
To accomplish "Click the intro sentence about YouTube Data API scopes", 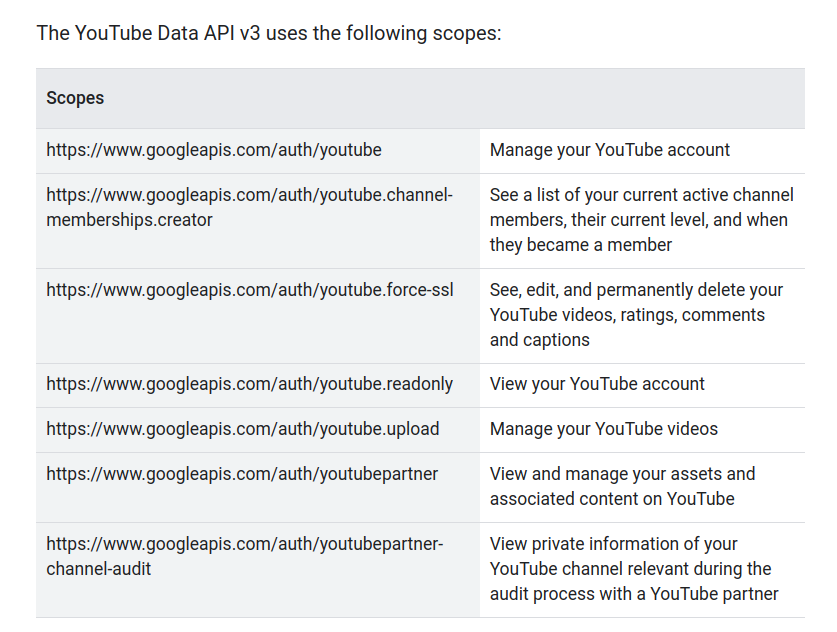I will (x=268, y=33).
